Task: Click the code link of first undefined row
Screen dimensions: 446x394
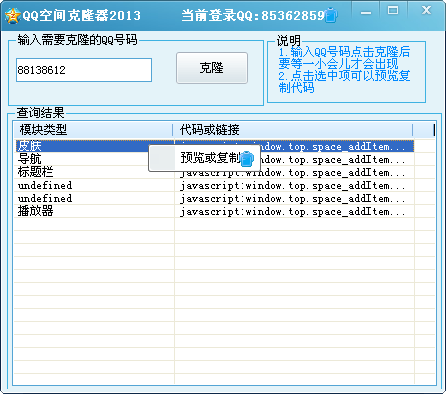Action: (293, 185)
